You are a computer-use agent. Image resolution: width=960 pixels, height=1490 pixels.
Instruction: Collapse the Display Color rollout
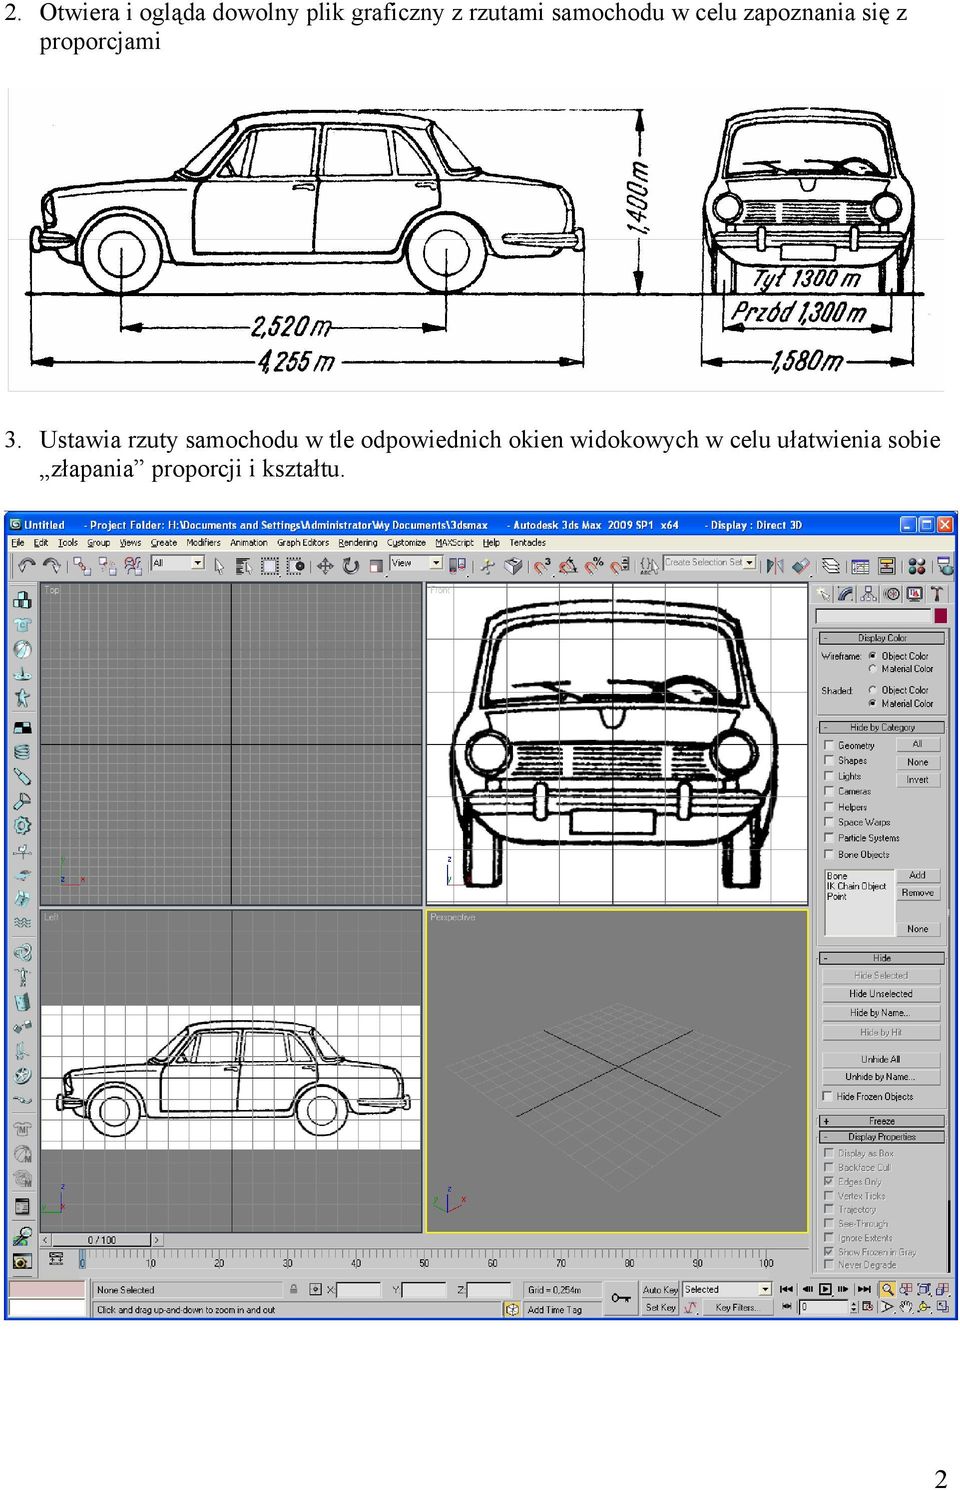(x=882, y=637)
